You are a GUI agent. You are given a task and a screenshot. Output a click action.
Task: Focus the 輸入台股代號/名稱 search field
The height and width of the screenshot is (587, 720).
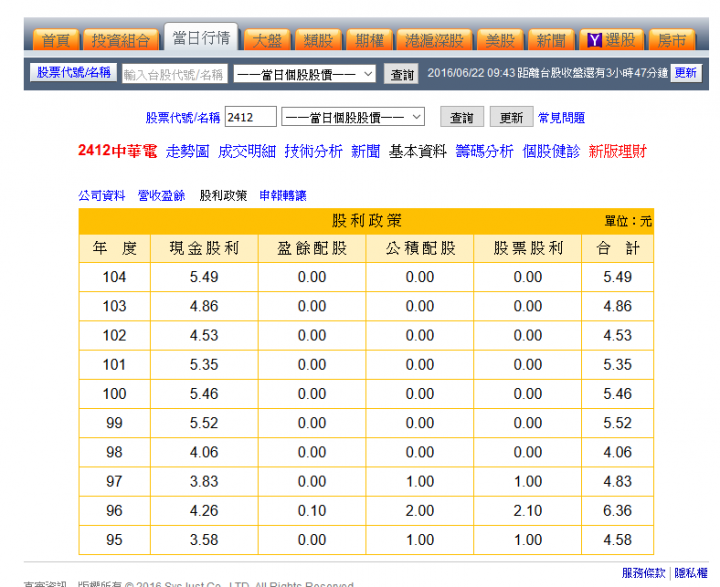click(174, 74)
